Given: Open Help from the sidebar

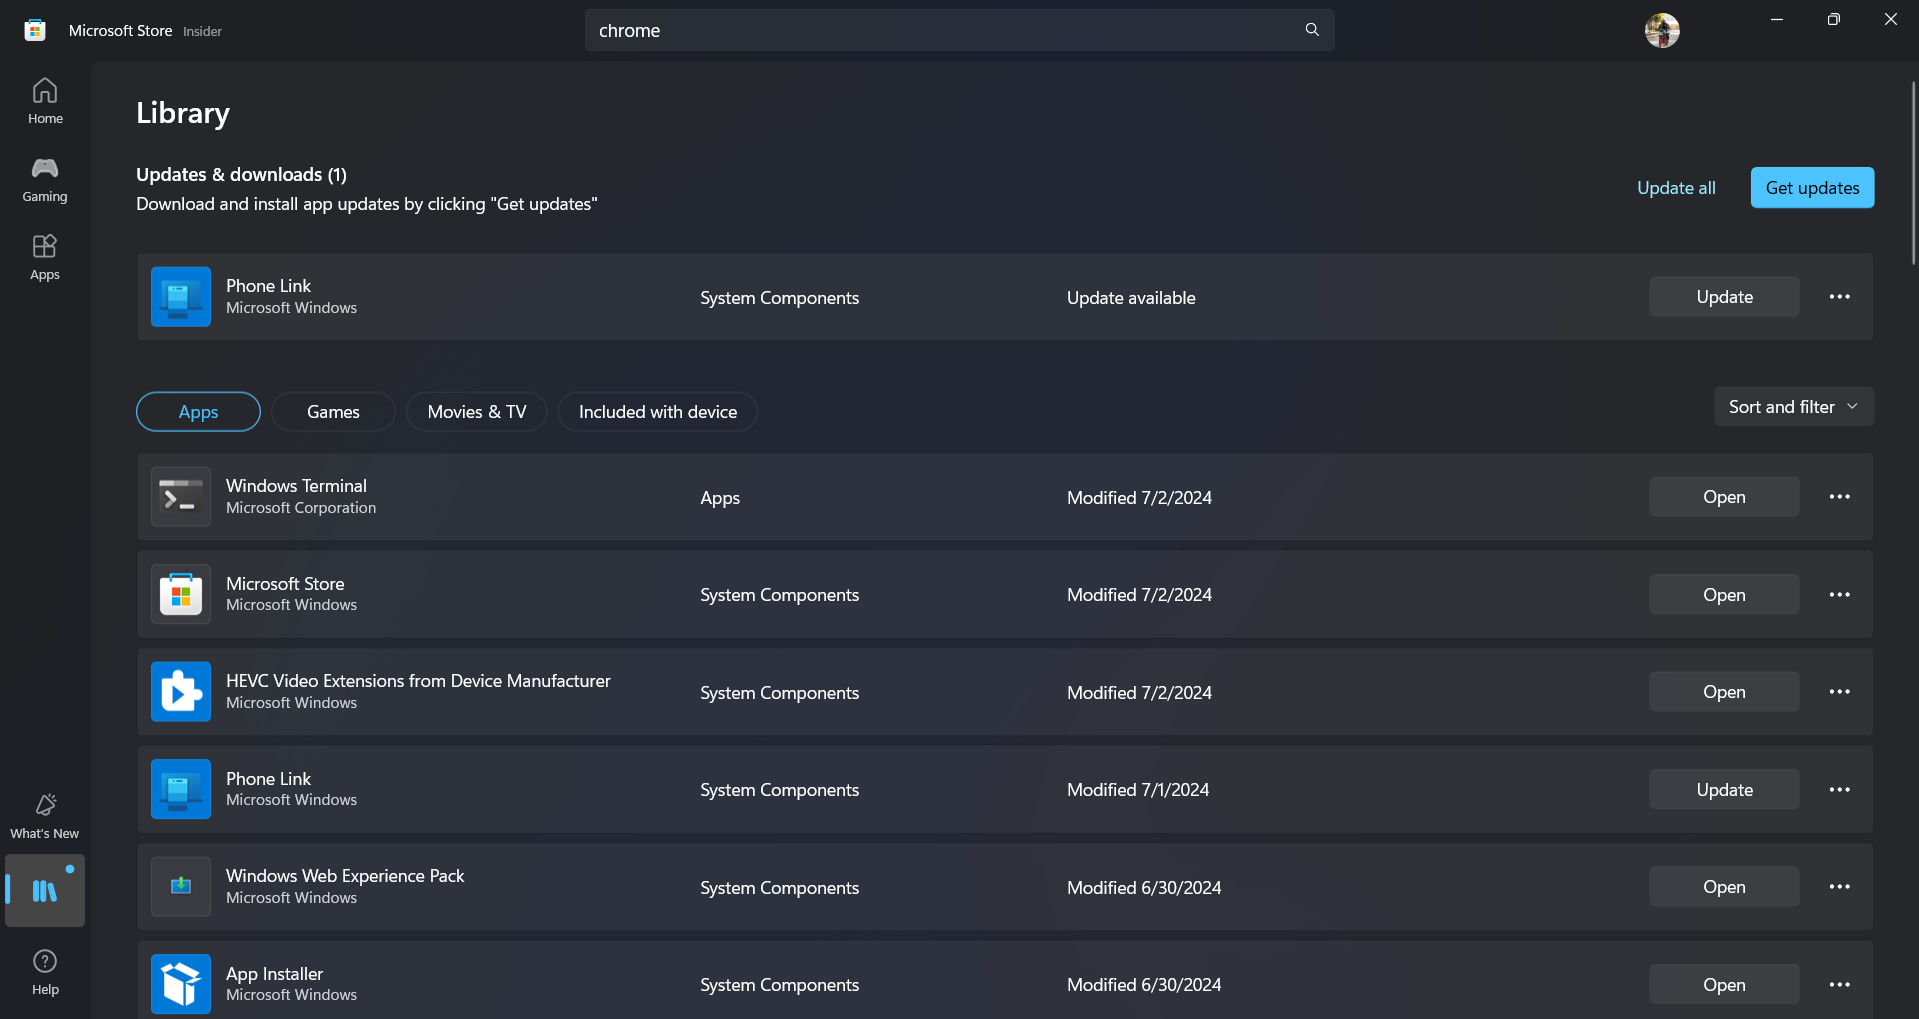Looking at the screenshot, I should point(45,972).
